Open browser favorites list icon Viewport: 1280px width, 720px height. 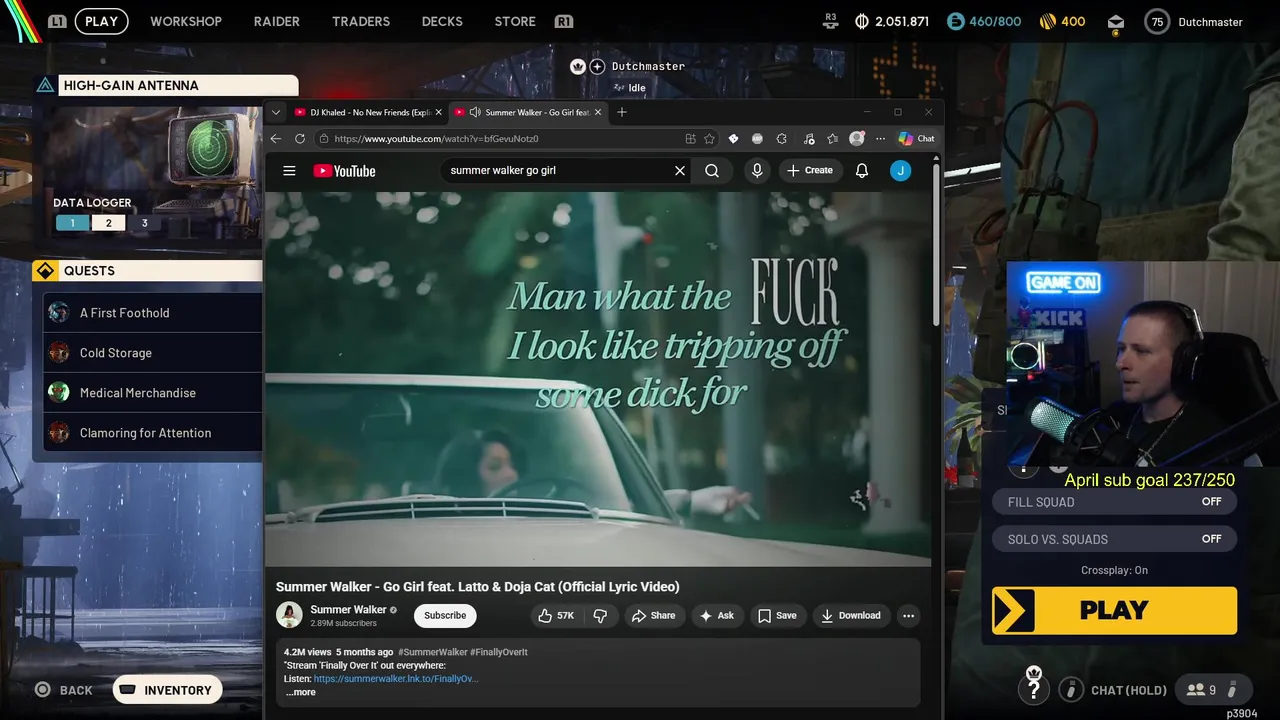(x=832, y=139)
